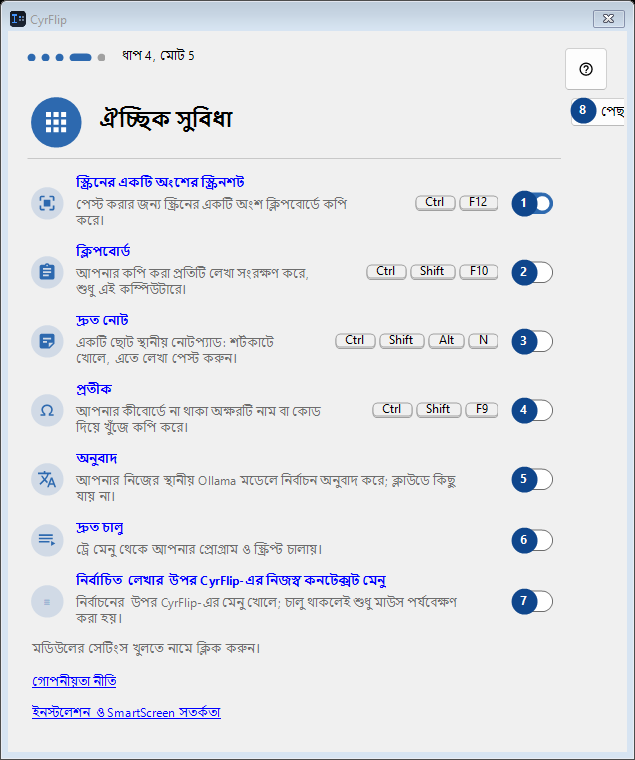Open the দ্রুত নোট module settings link
The width and height of the screenshot is (635, 760).
click(x=102, y=320)
